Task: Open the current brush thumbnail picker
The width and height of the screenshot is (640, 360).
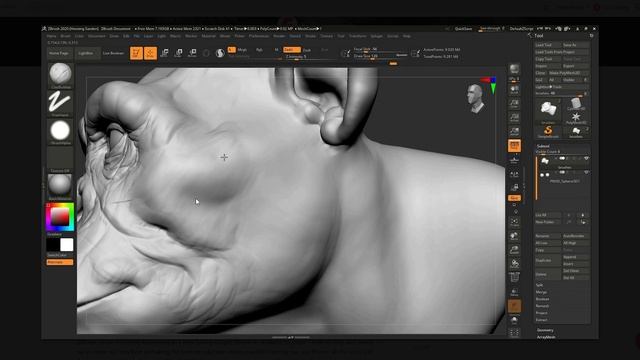Action: tap(60, 75)
